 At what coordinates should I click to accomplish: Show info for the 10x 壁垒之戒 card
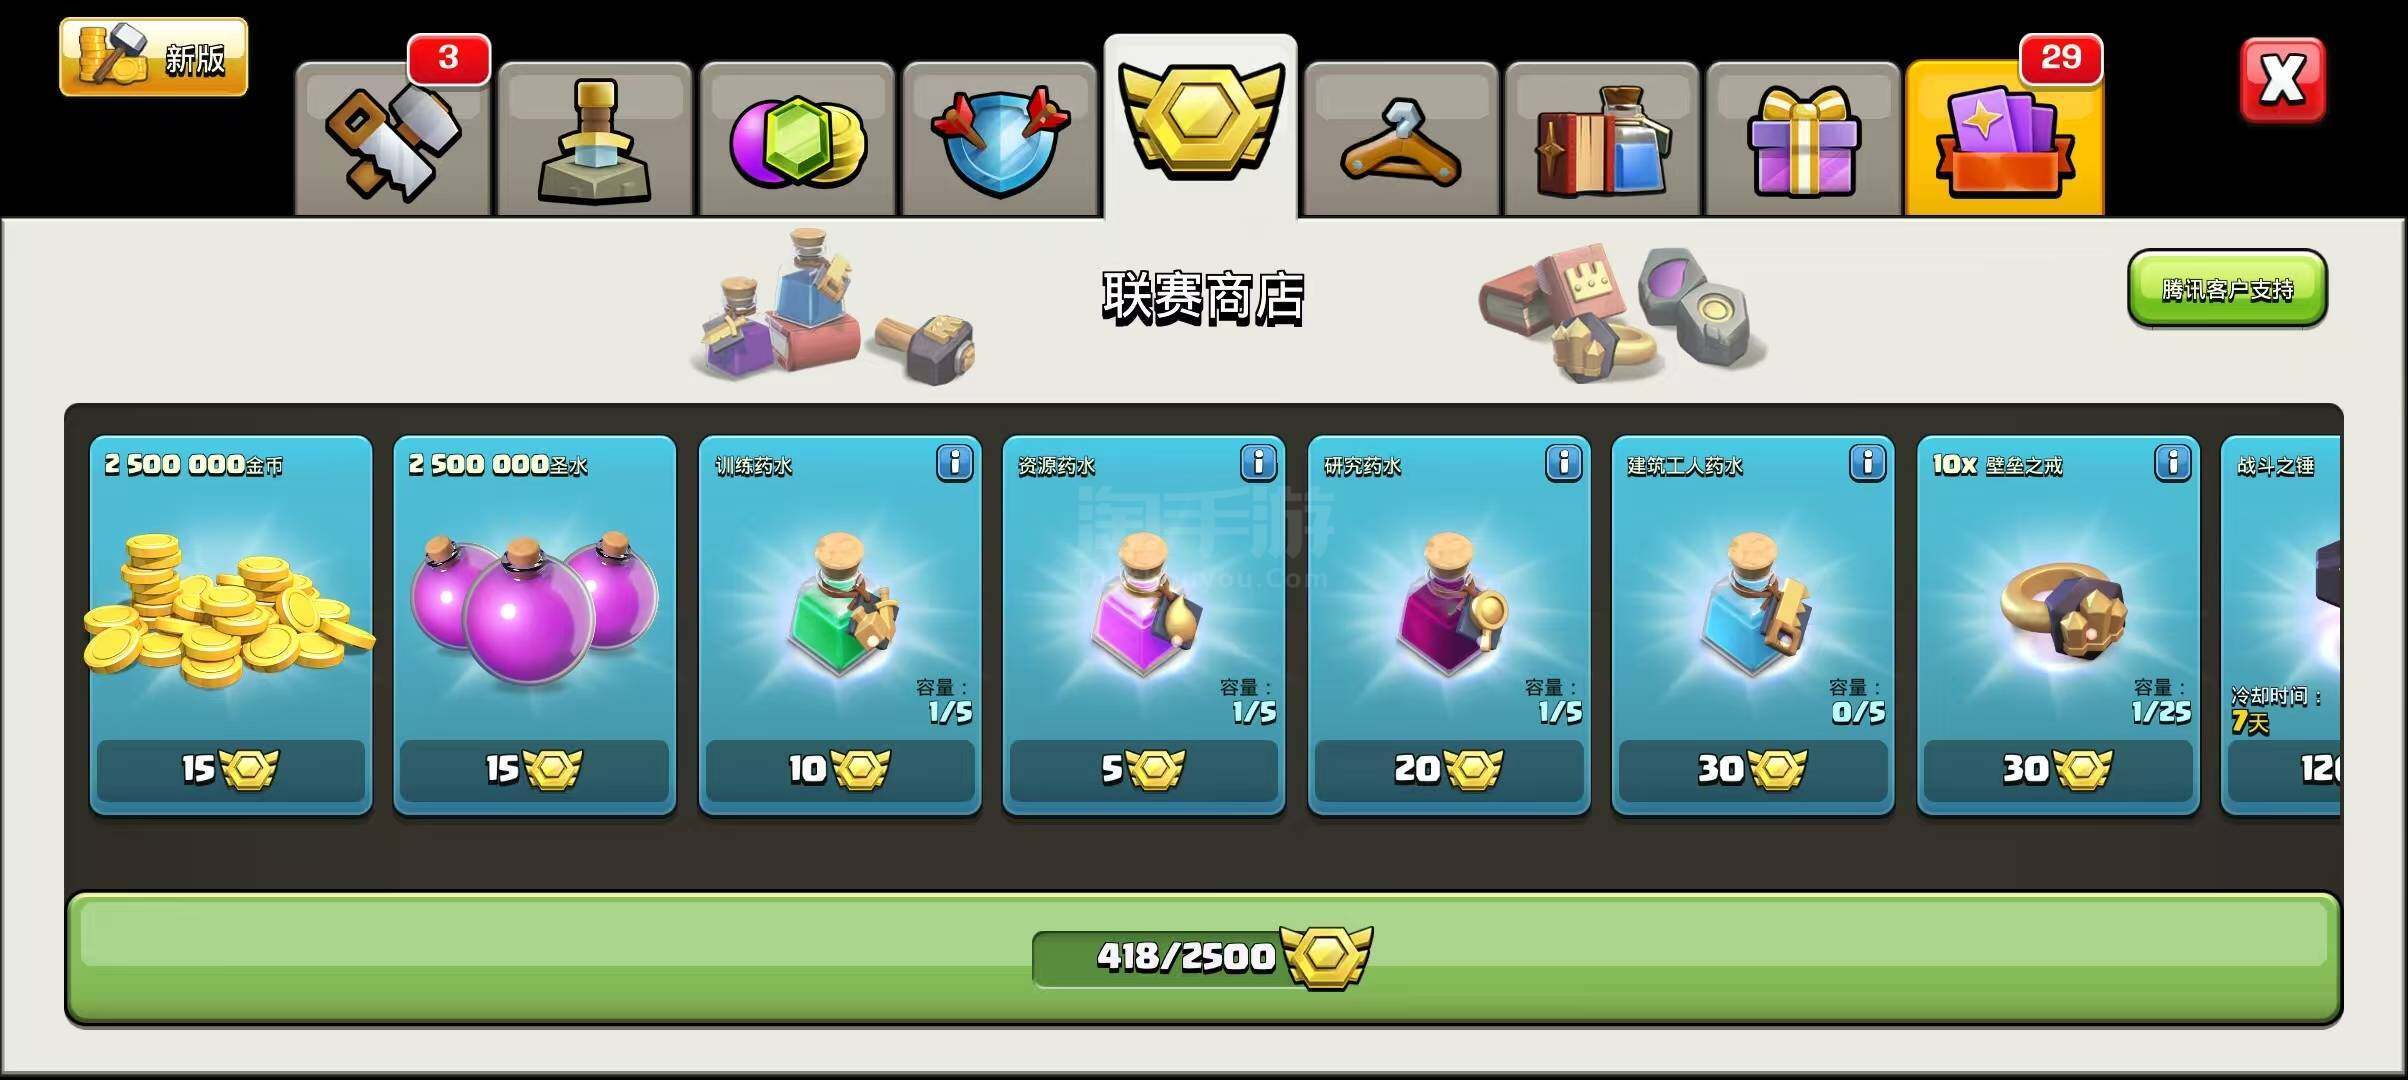(2172, 463)
